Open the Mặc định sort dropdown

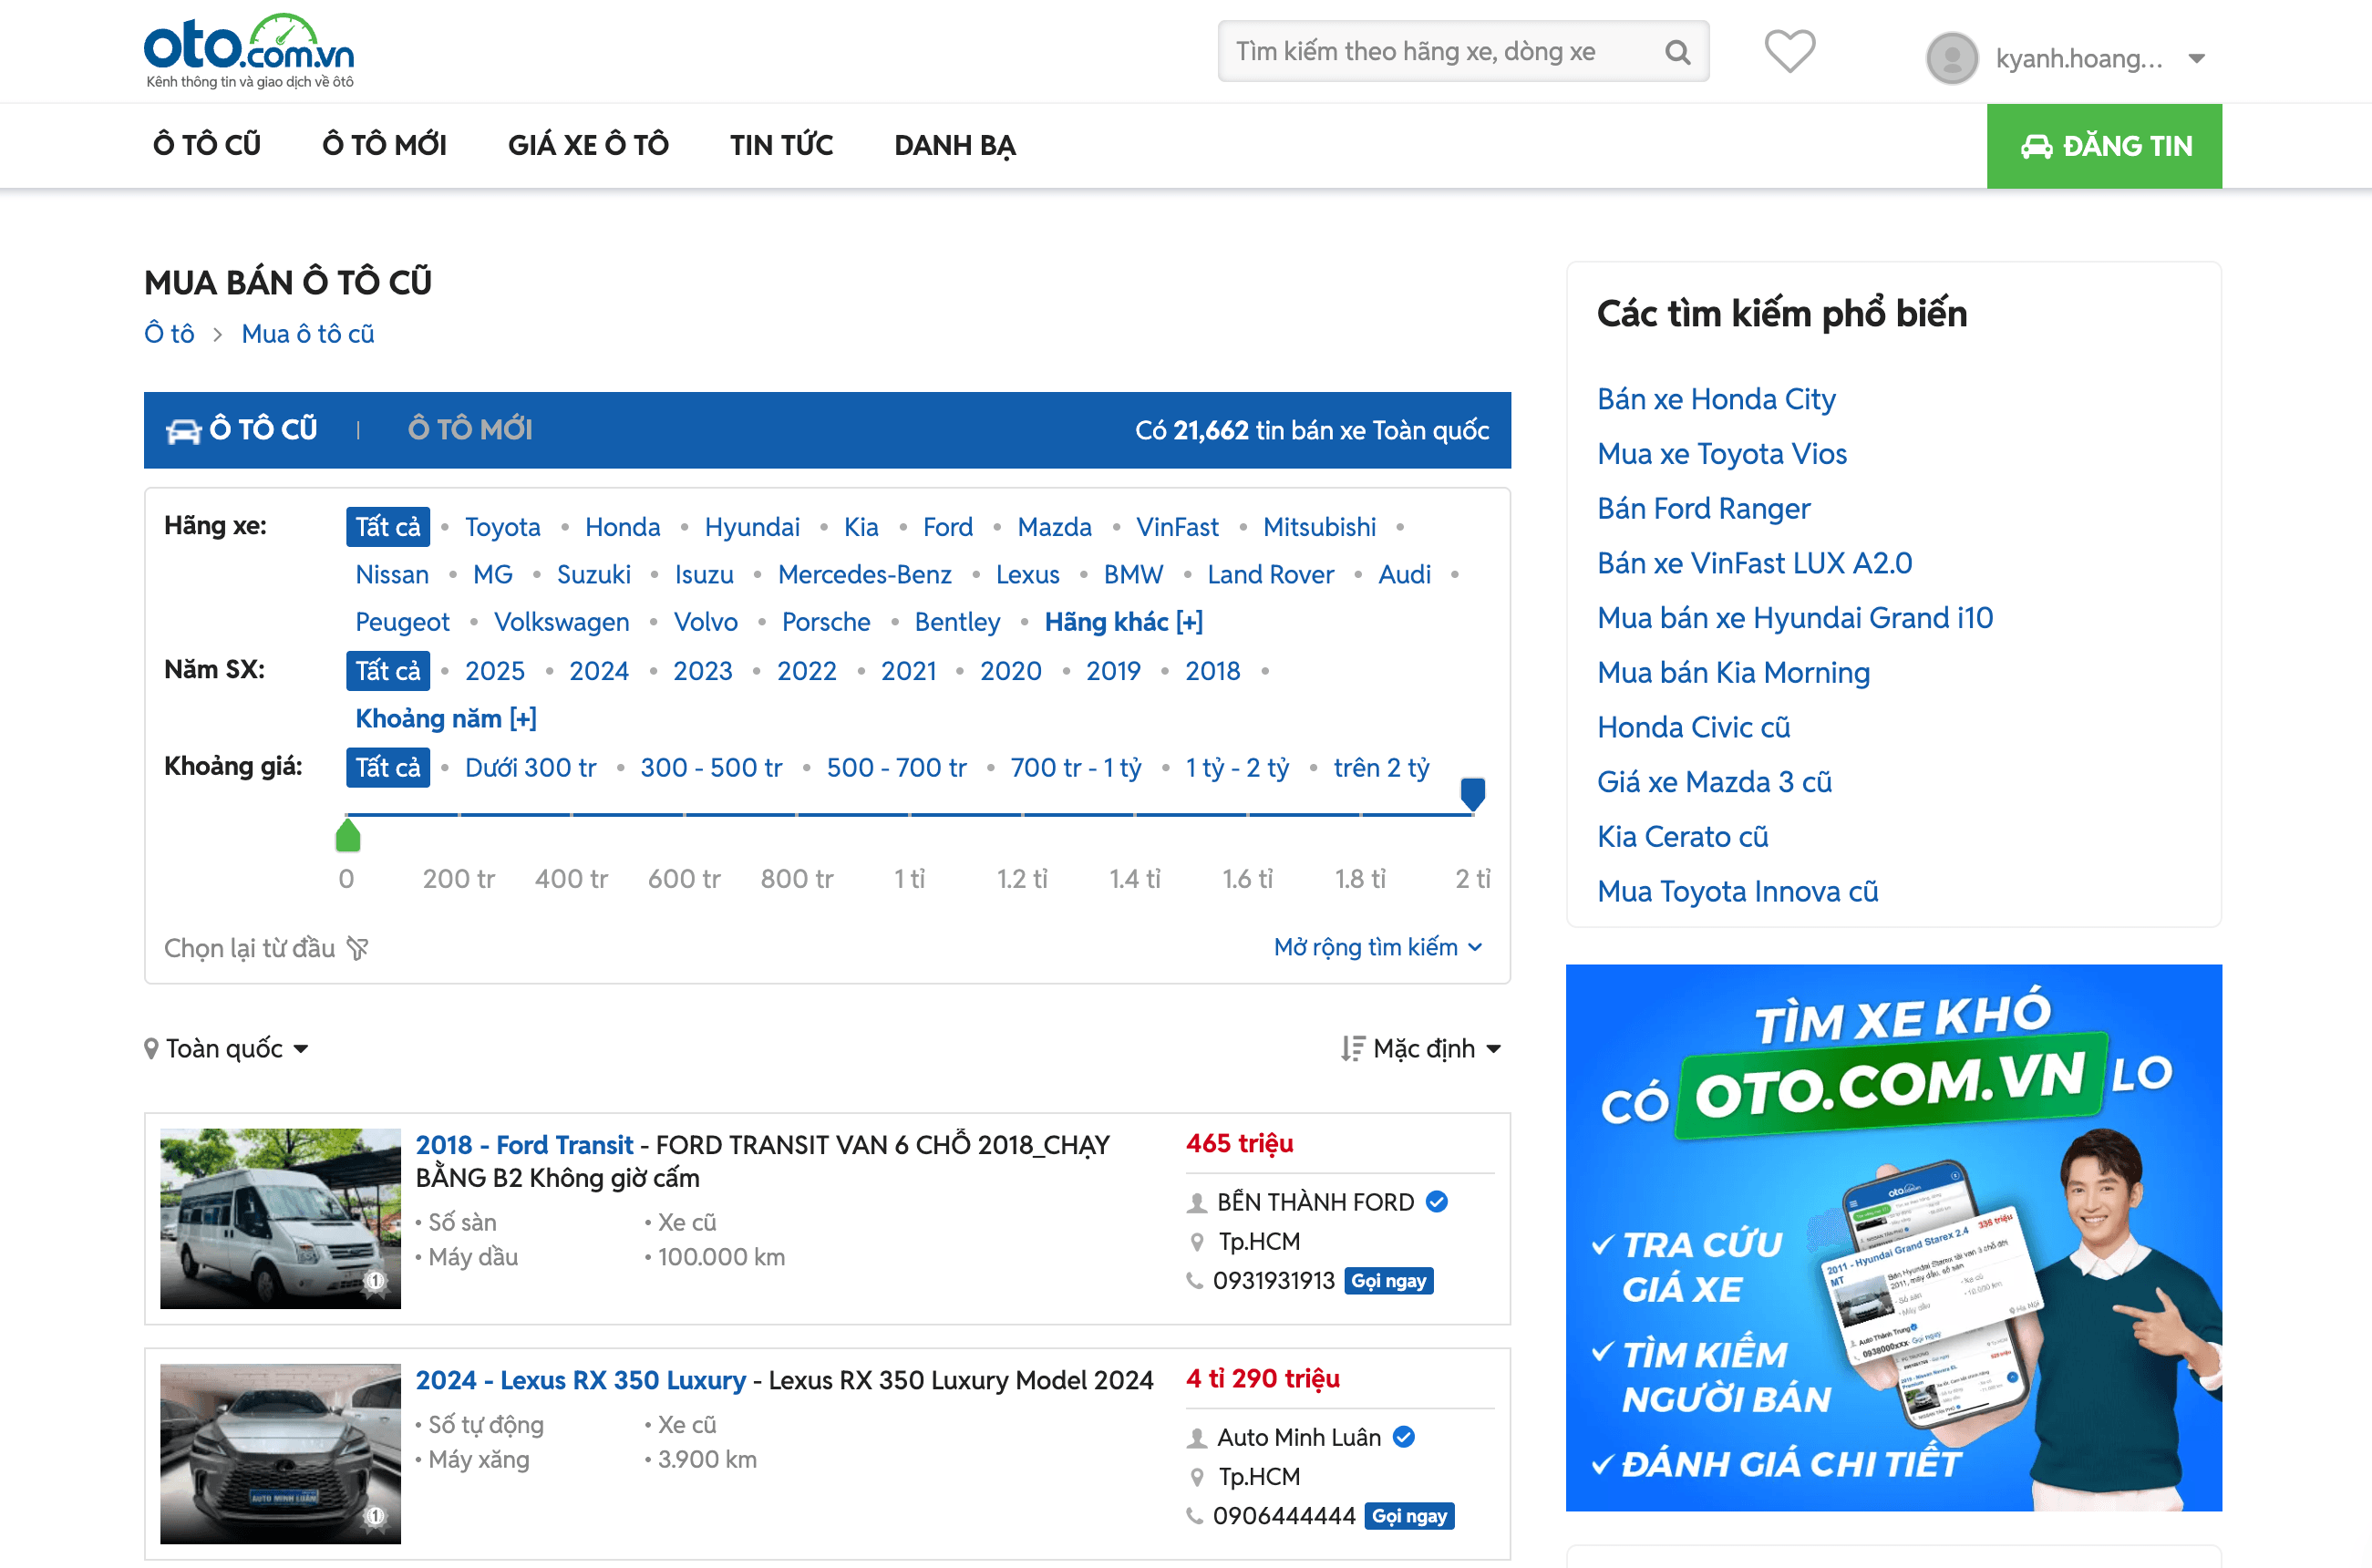point(1422,1049)
